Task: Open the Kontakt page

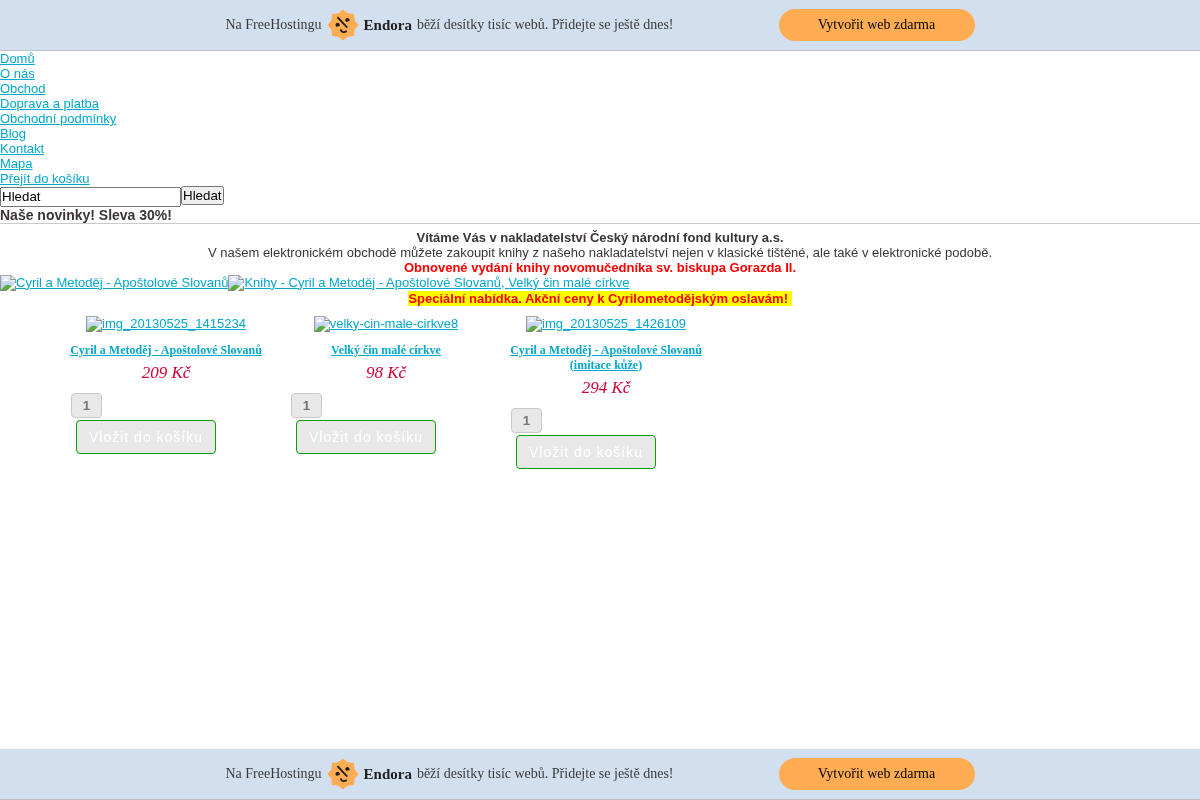Action: click(22, 149)
